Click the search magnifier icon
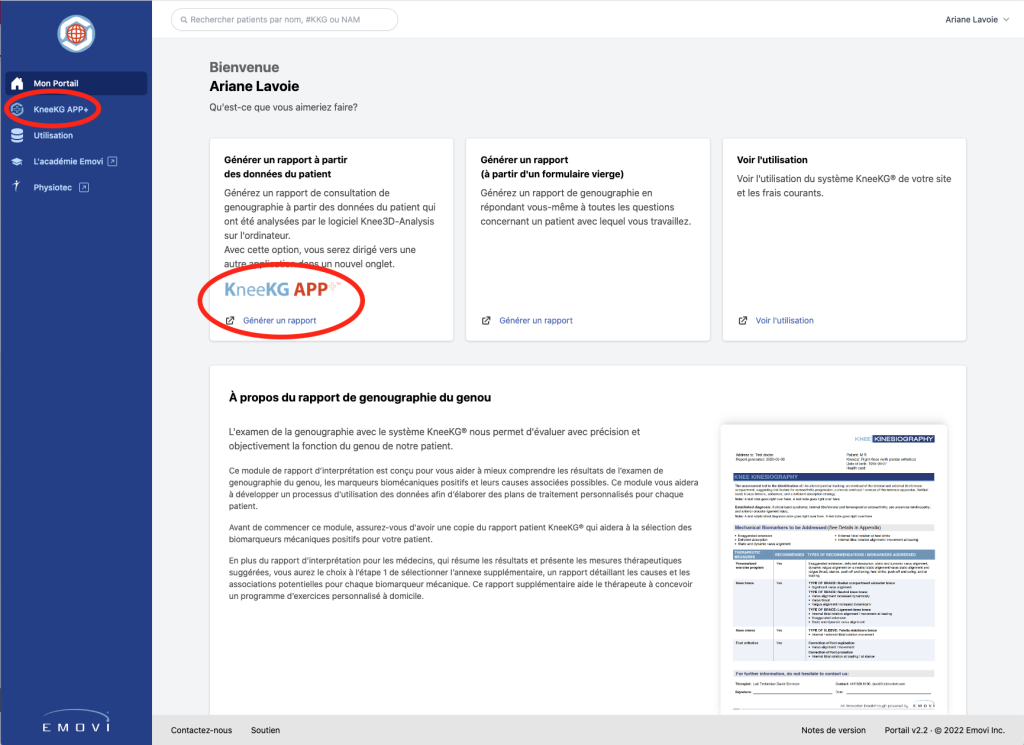 click(x=184, y=20)
